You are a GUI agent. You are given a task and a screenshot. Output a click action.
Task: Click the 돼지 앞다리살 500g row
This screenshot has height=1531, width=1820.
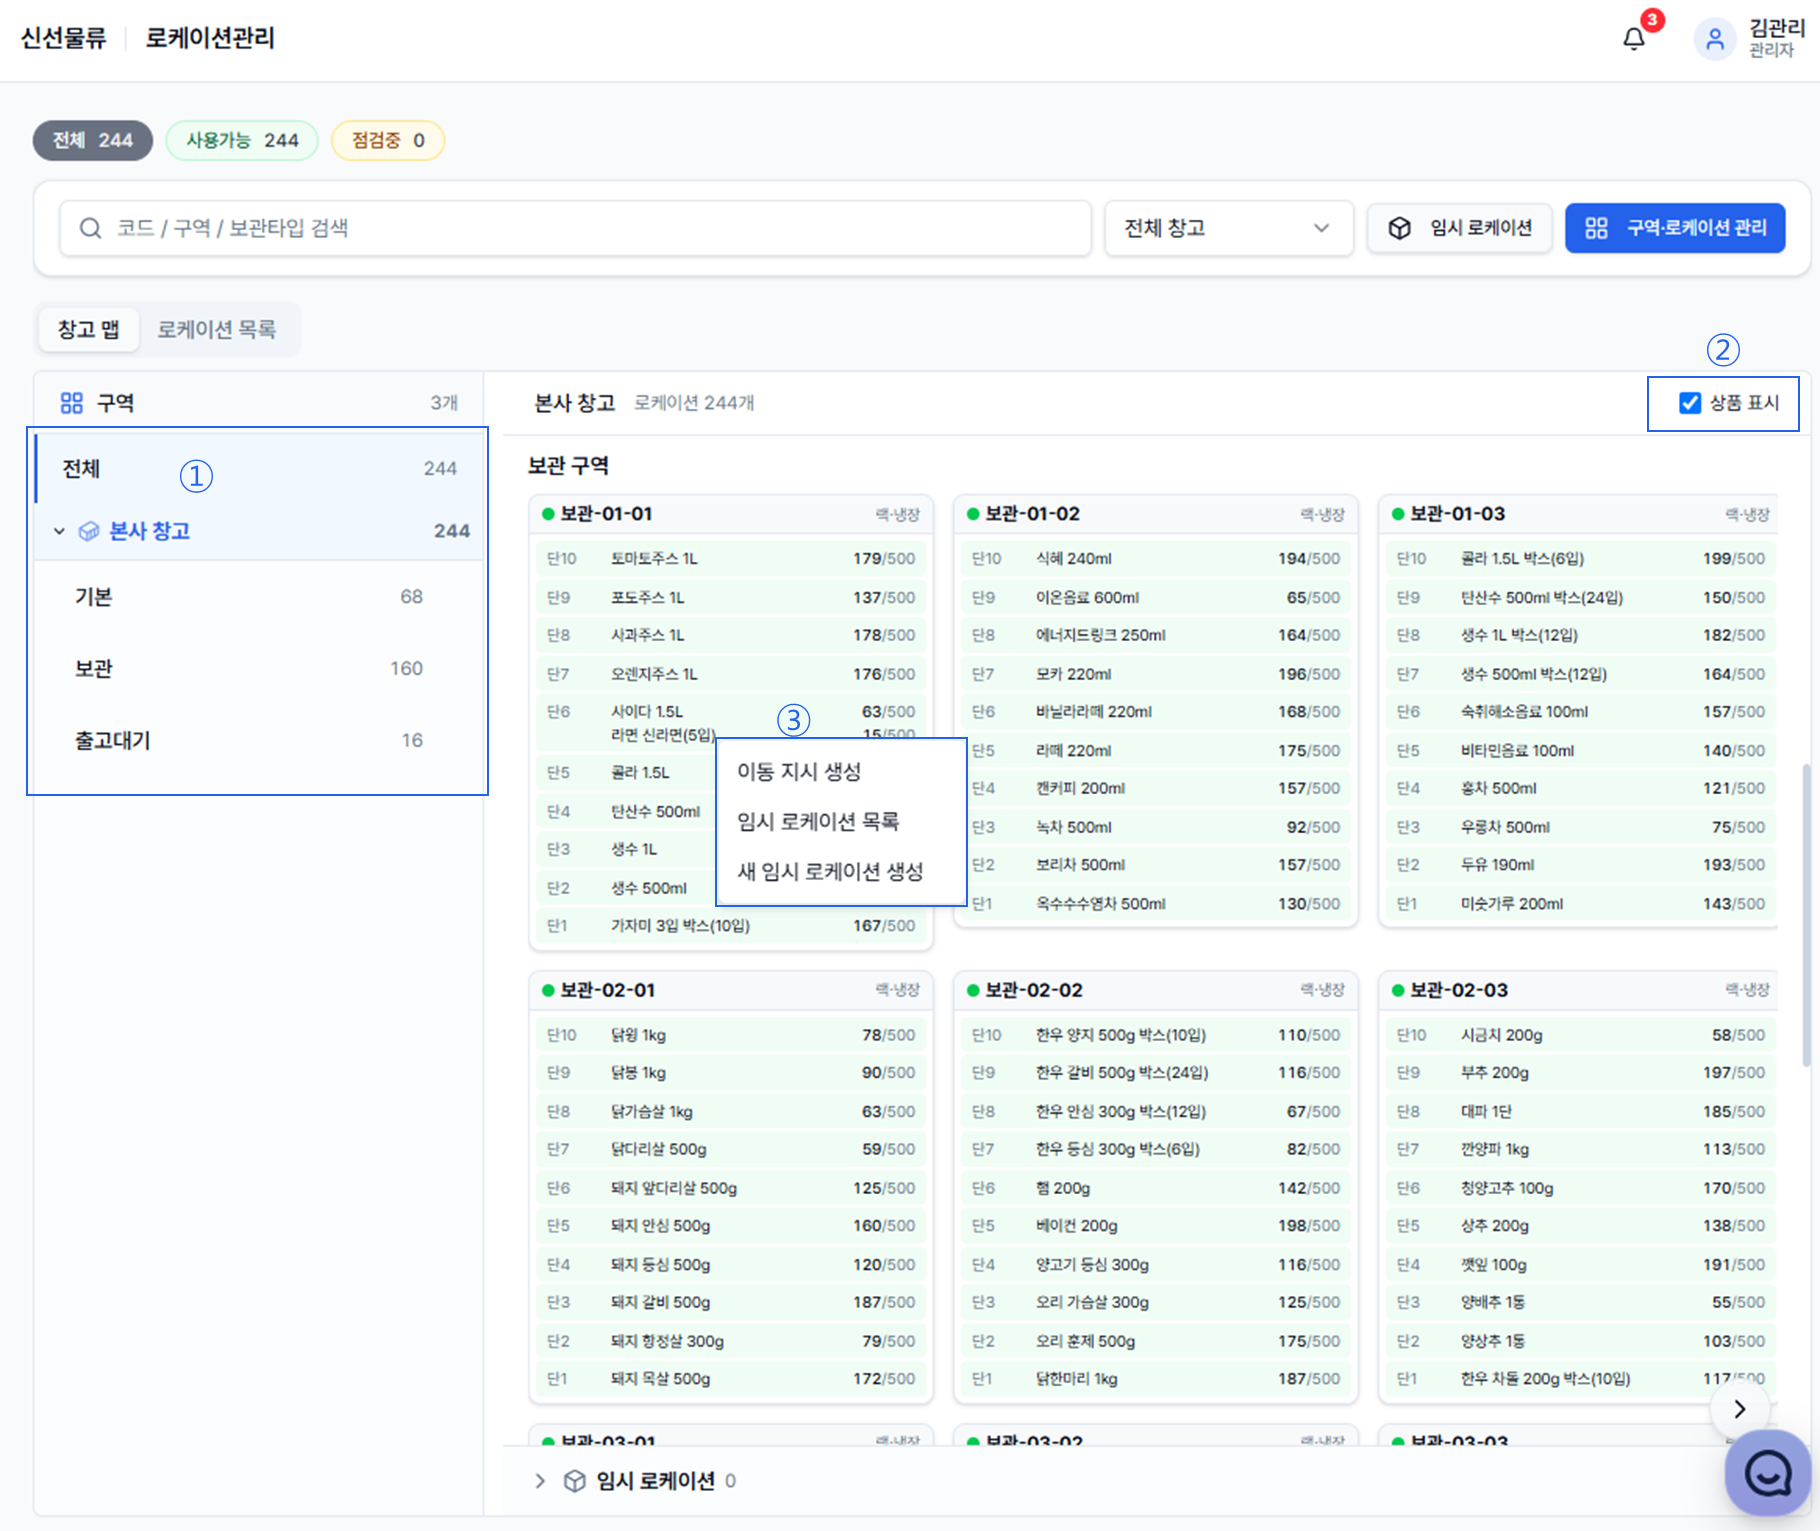[x=731, y=1188]
